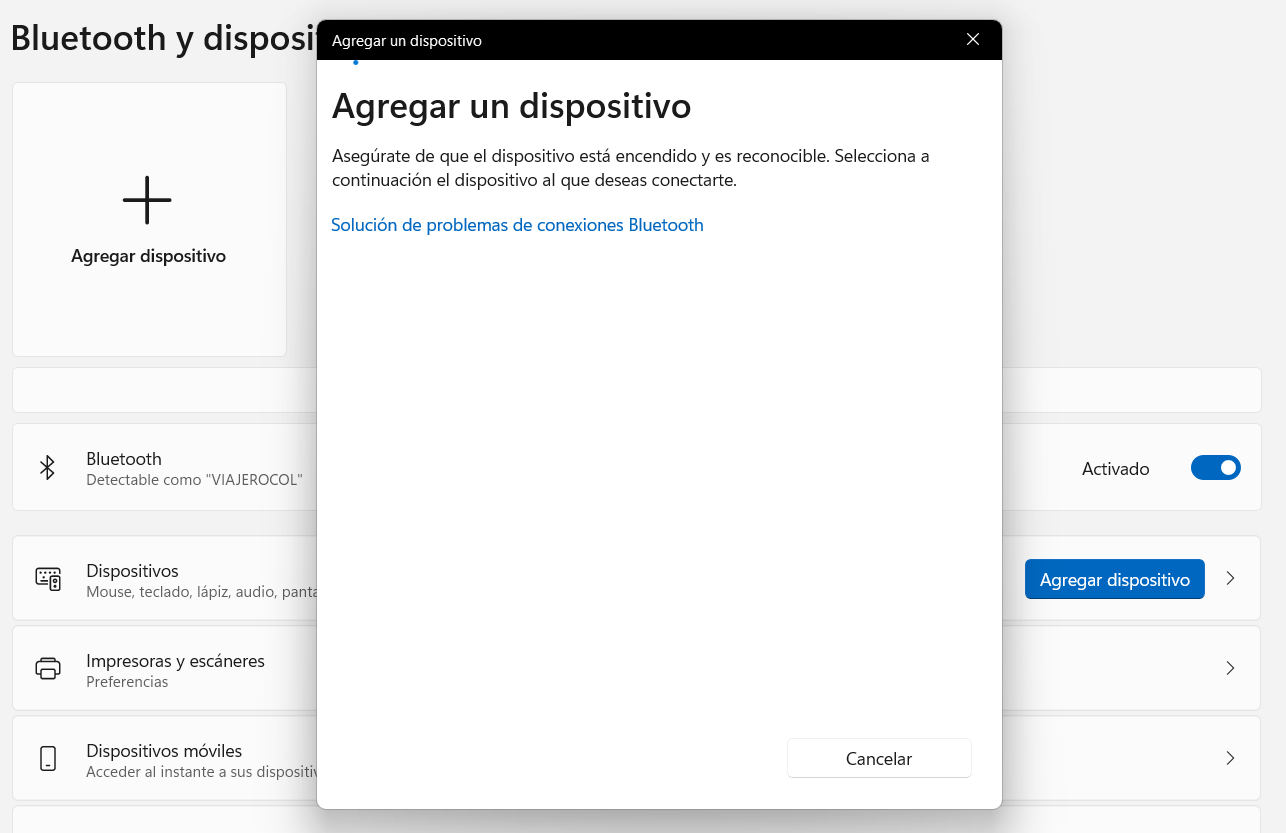1286x833 pixels.
Task: Click the Cancelar button in the dialog
Action: point(879,758)
